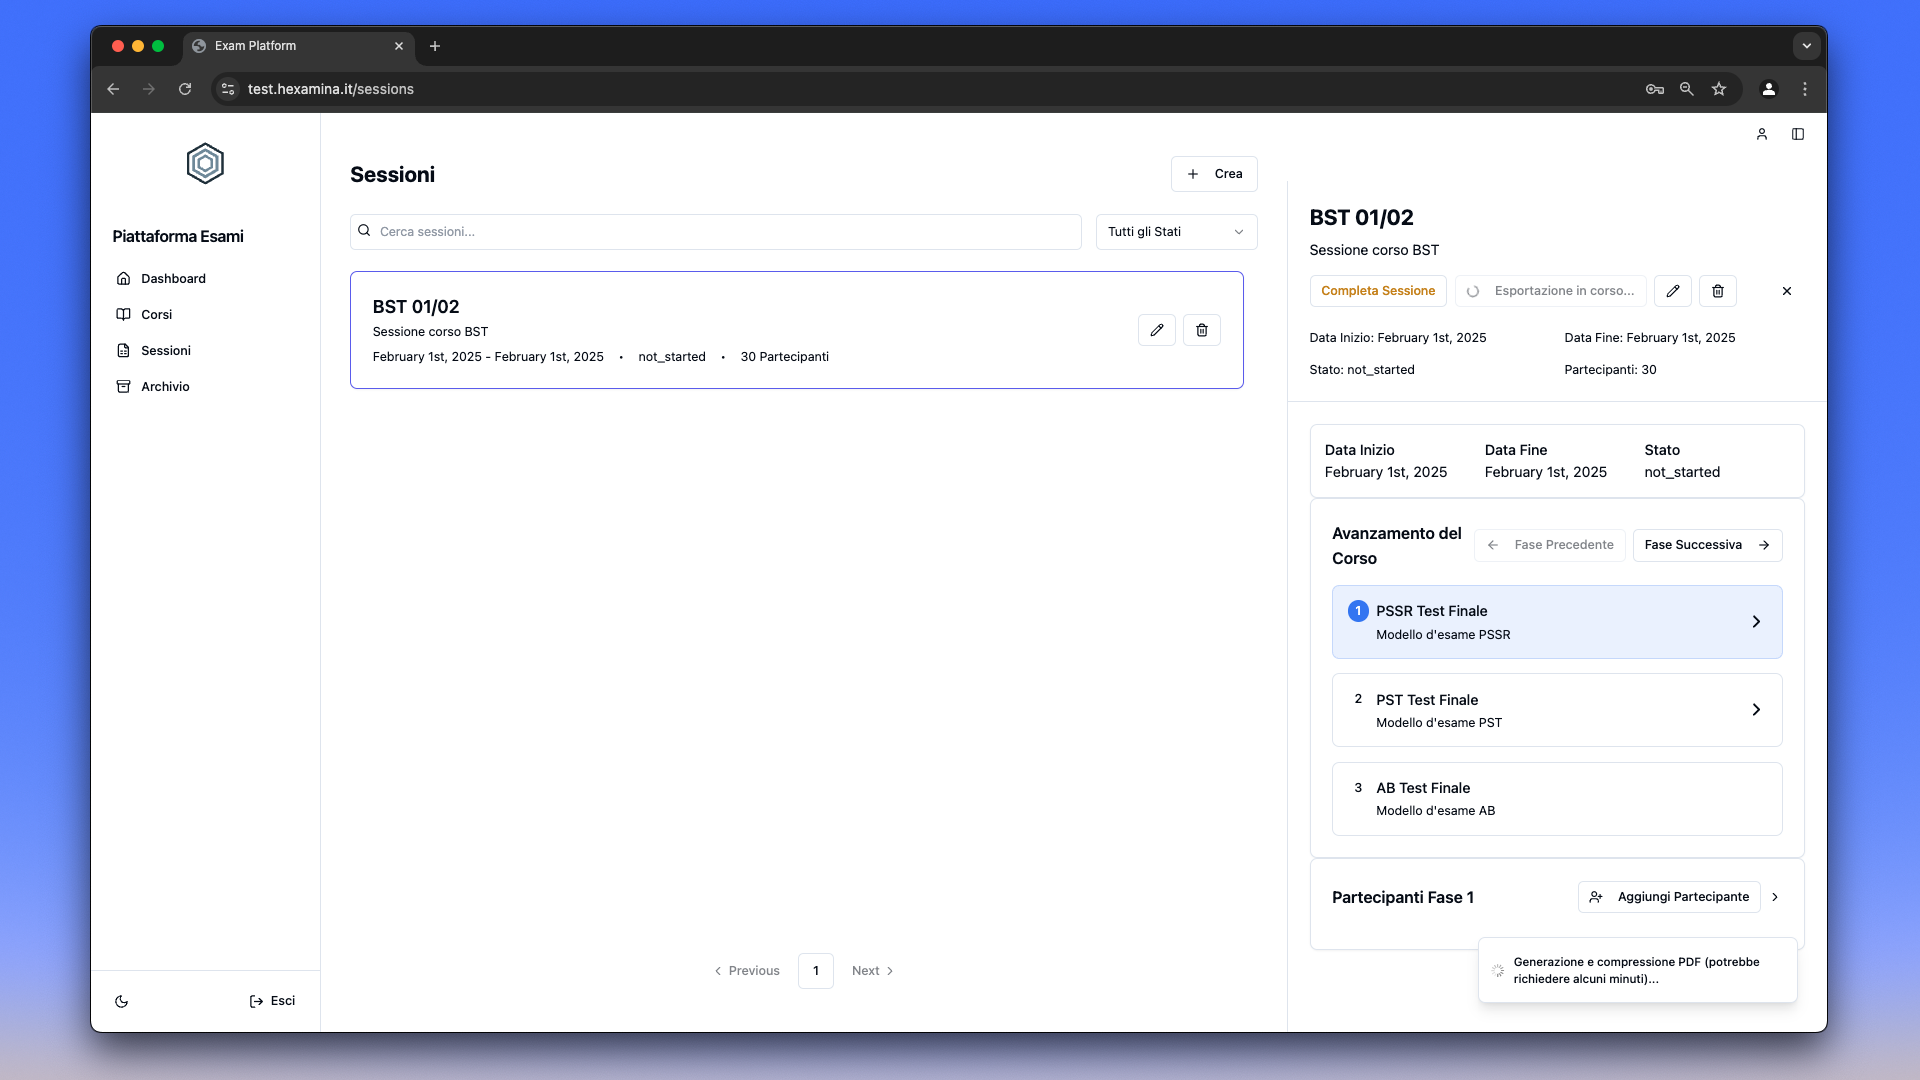
Task: Go to Archivio in sidebar
Action: (x=165, y=387)
